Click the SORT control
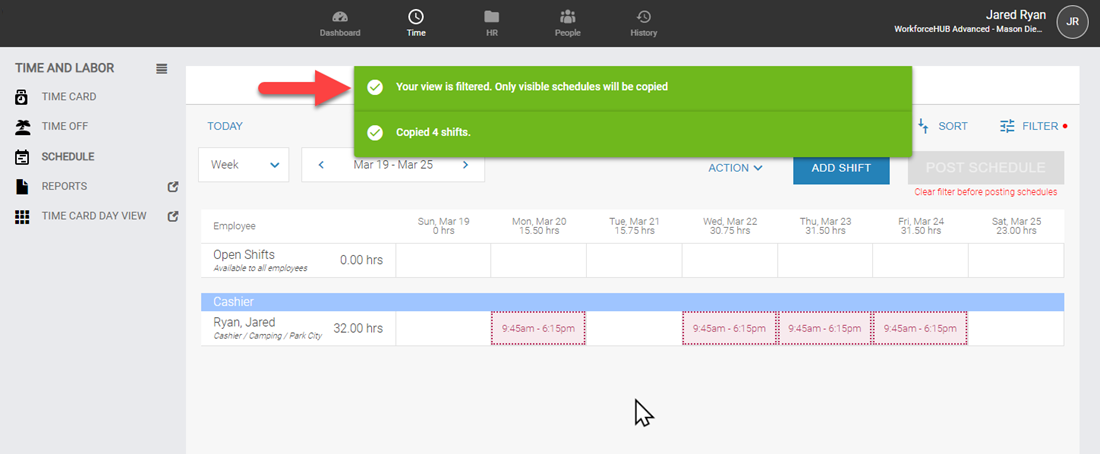The image size is (1100, 454). tap(943, 127)
